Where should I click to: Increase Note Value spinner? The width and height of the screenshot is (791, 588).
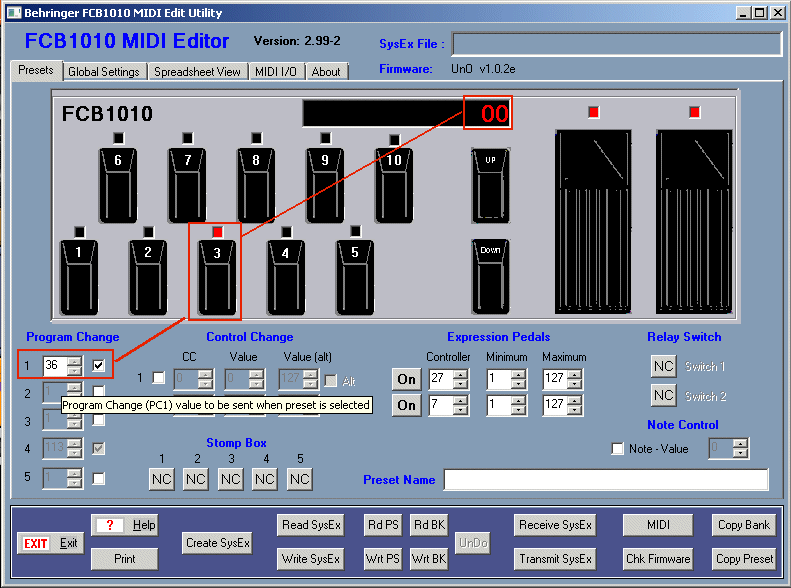tap(741, 444)
